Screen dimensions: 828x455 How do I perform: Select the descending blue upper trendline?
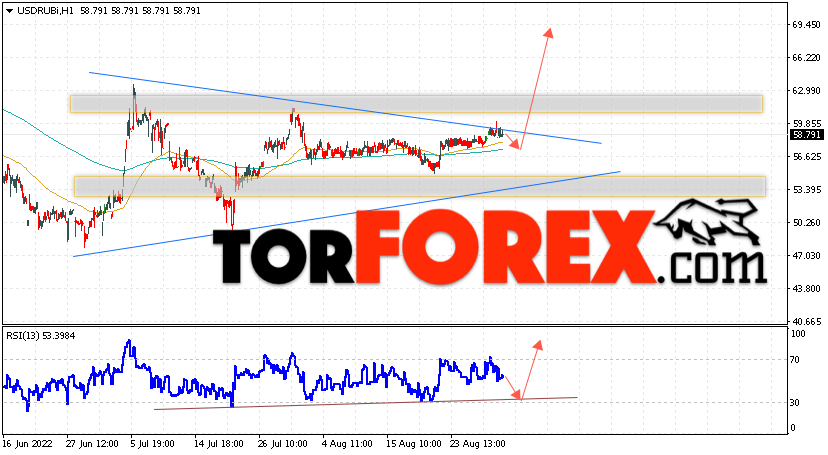click(x=343, y=107)
